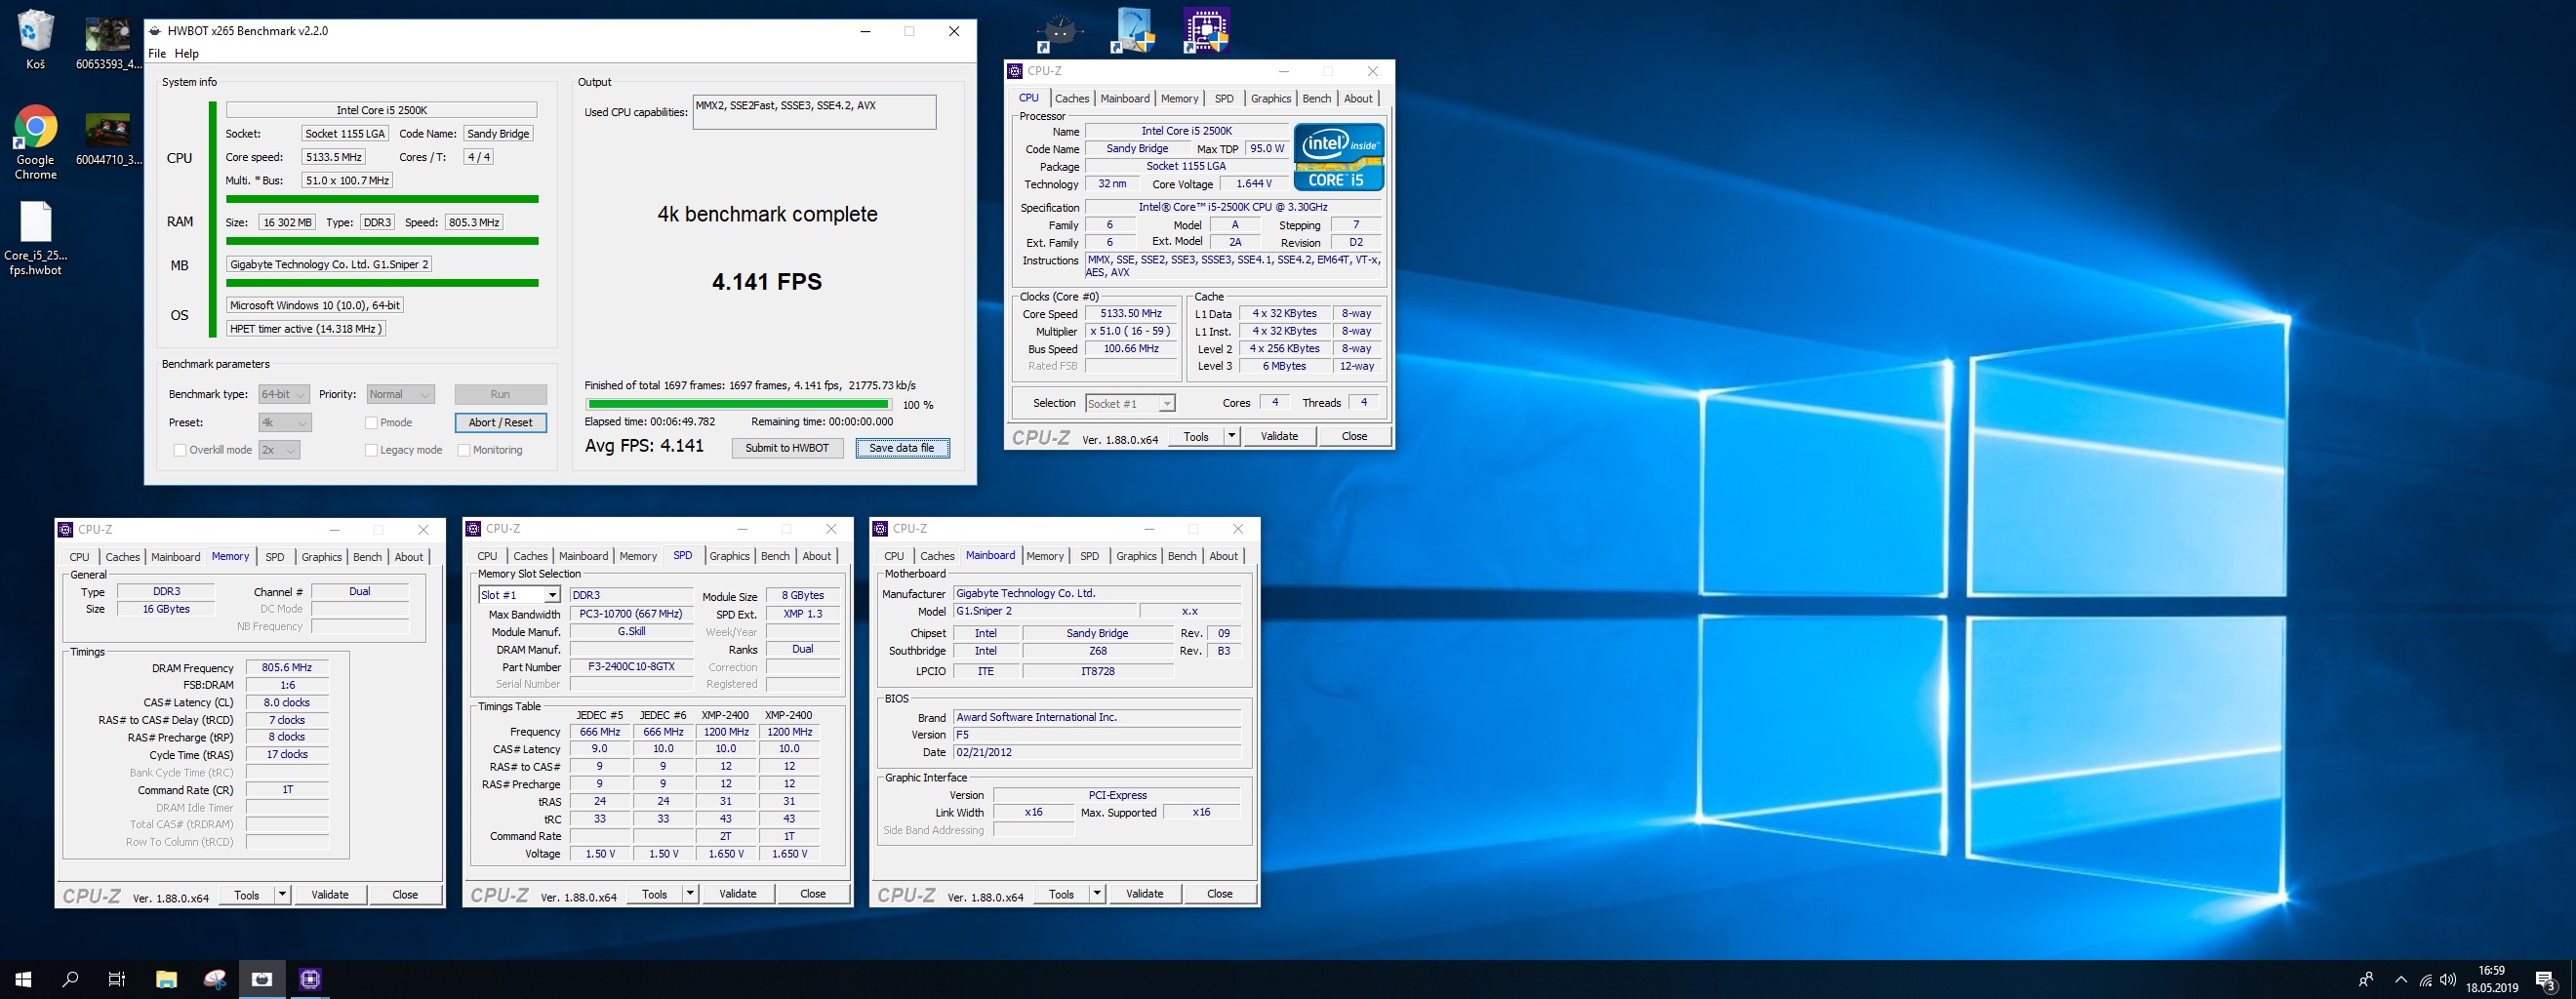Click Tools button in CPU-Z SPD window

tap(655, 893)
